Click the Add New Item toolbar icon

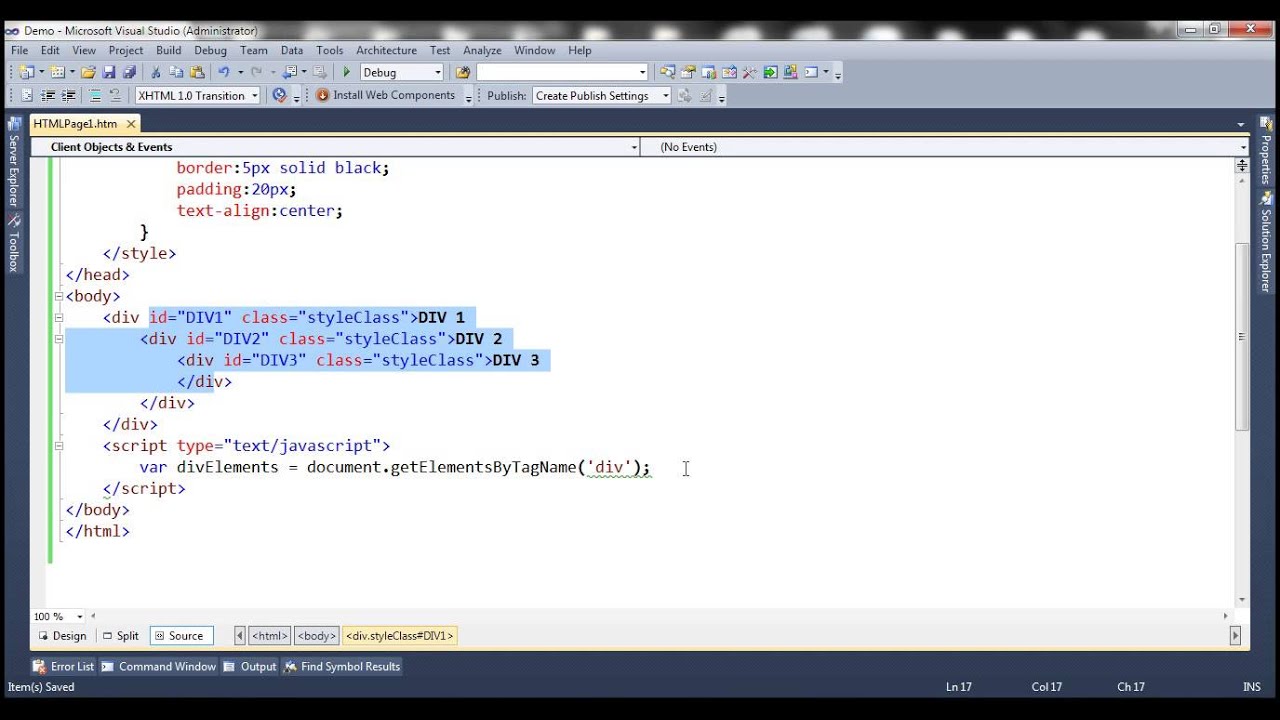tap(57, 72)
